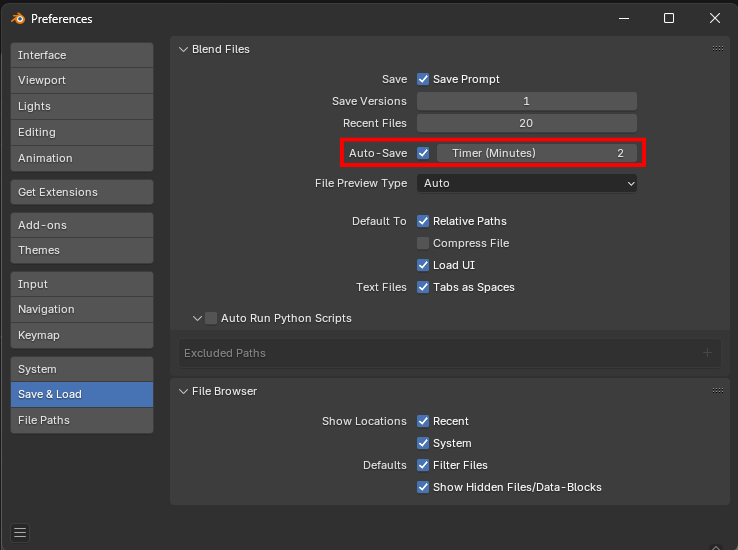Open the Themes tab

[82, 250]
